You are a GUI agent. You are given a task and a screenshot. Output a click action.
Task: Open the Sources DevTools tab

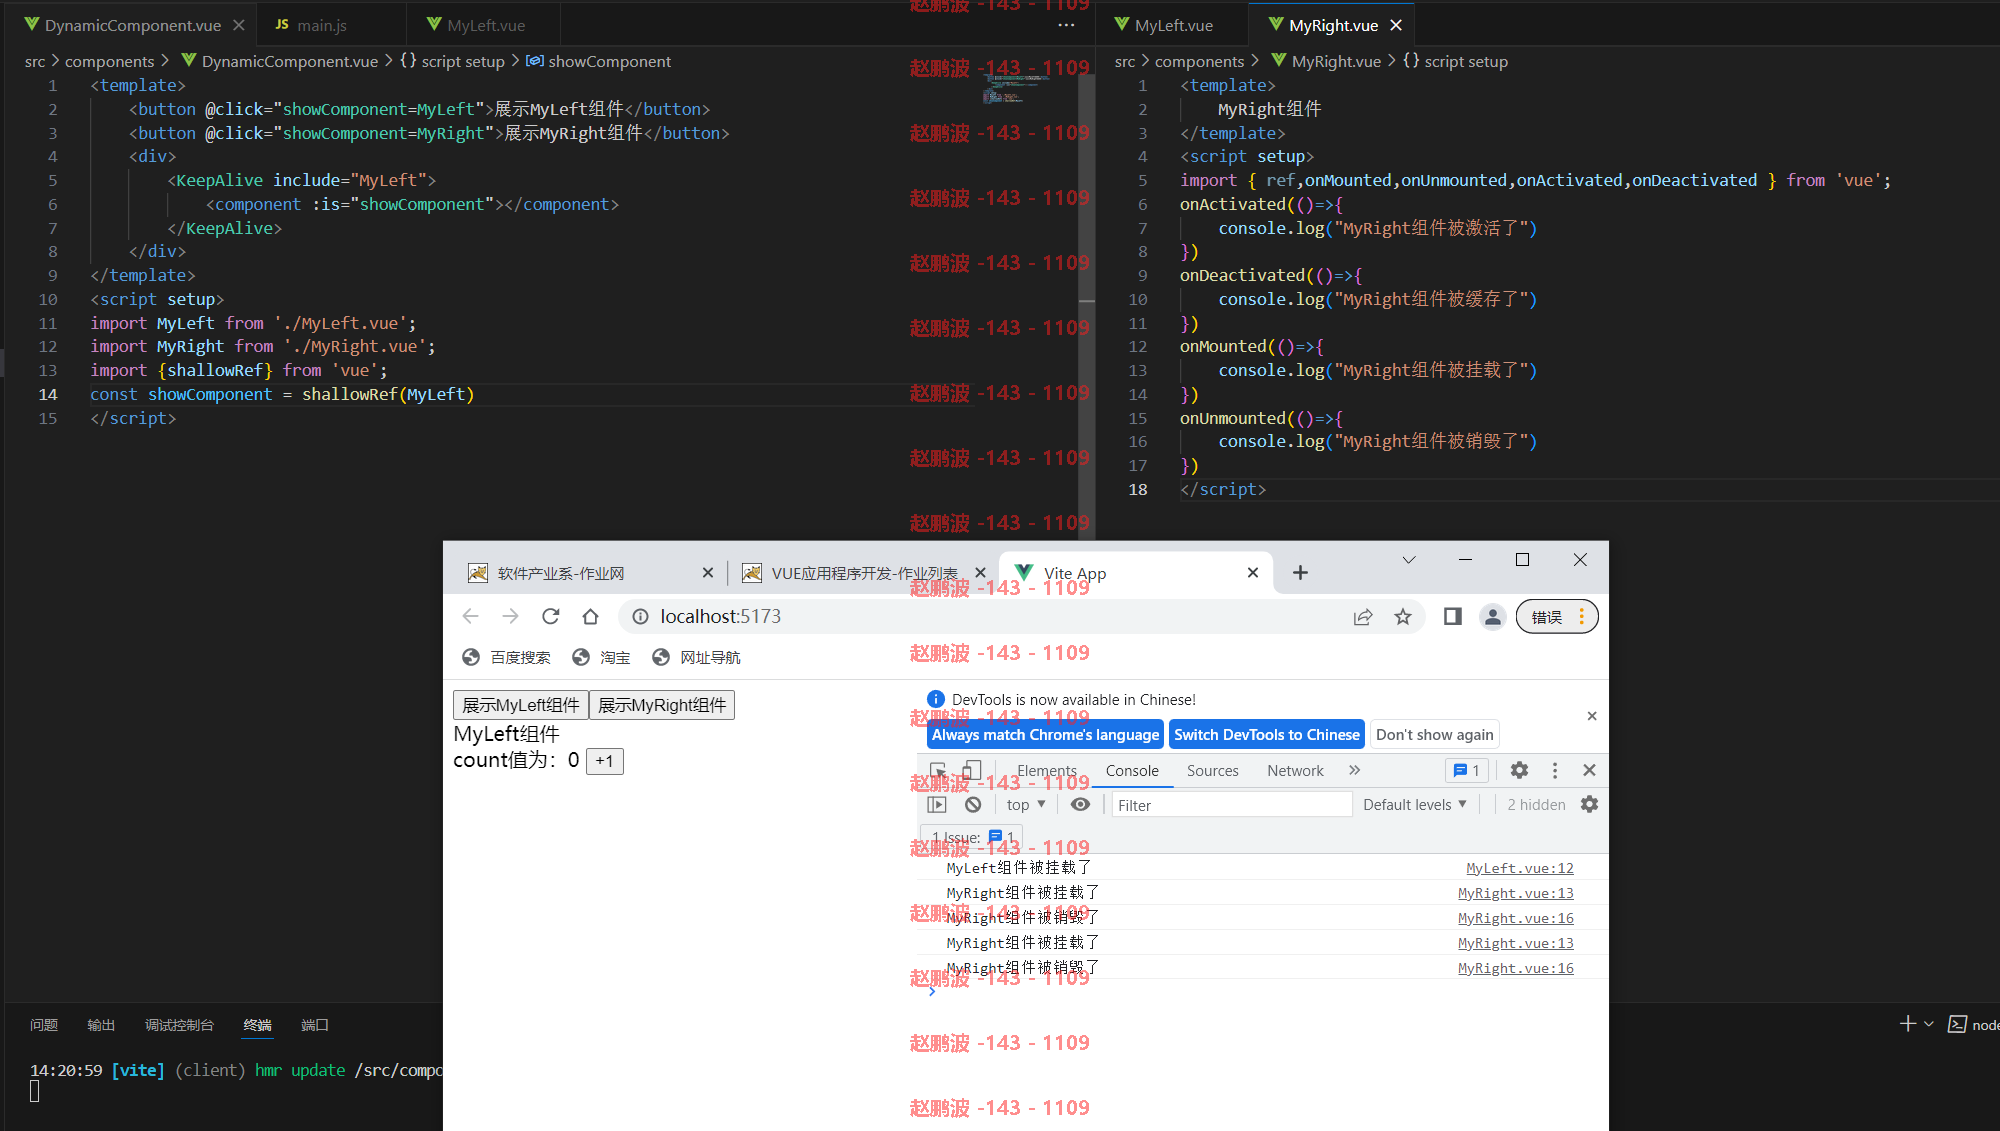pos(1212,771)
